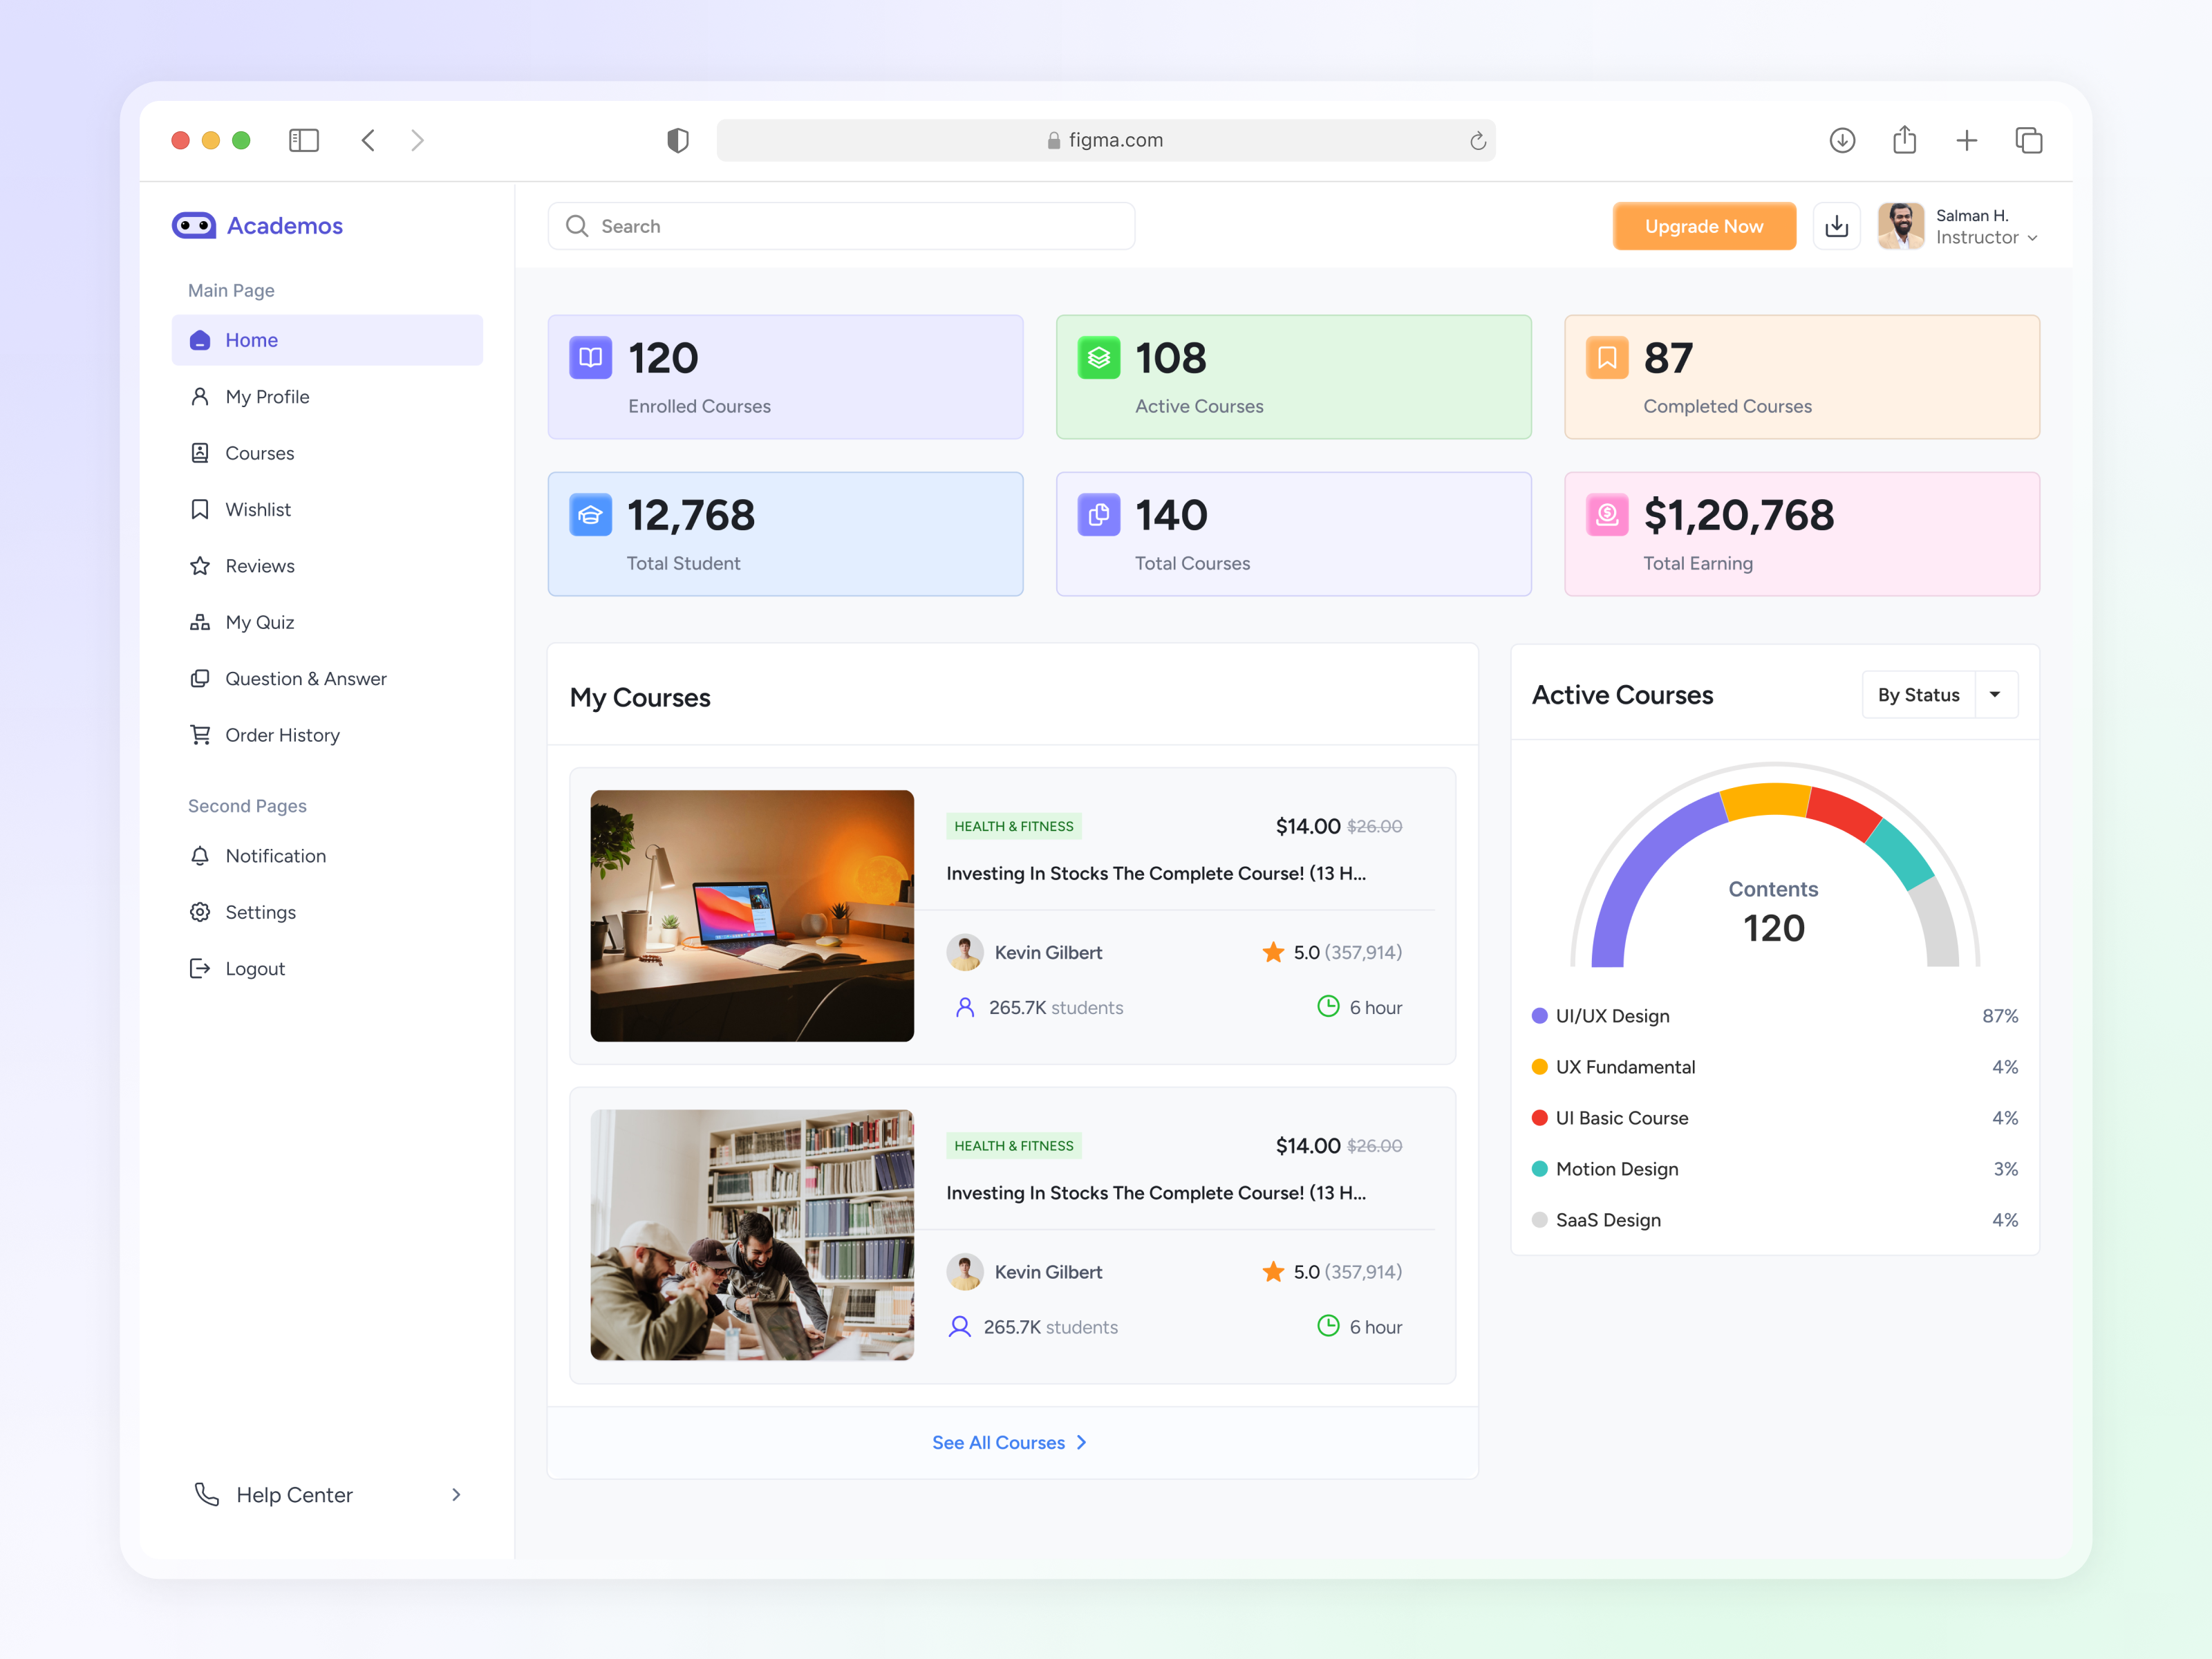The image size is (2212, 1659).
Task: Click the privacy shield icon
Action: point(678,140)
